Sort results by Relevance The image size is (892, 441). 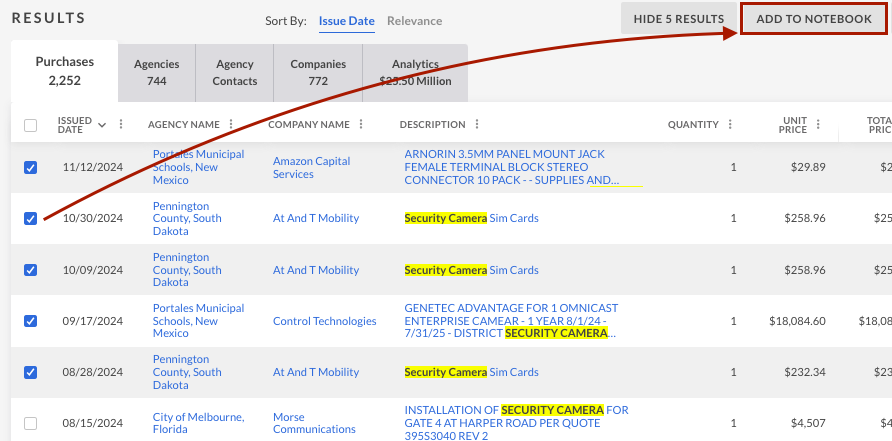(x=414, y=21)
